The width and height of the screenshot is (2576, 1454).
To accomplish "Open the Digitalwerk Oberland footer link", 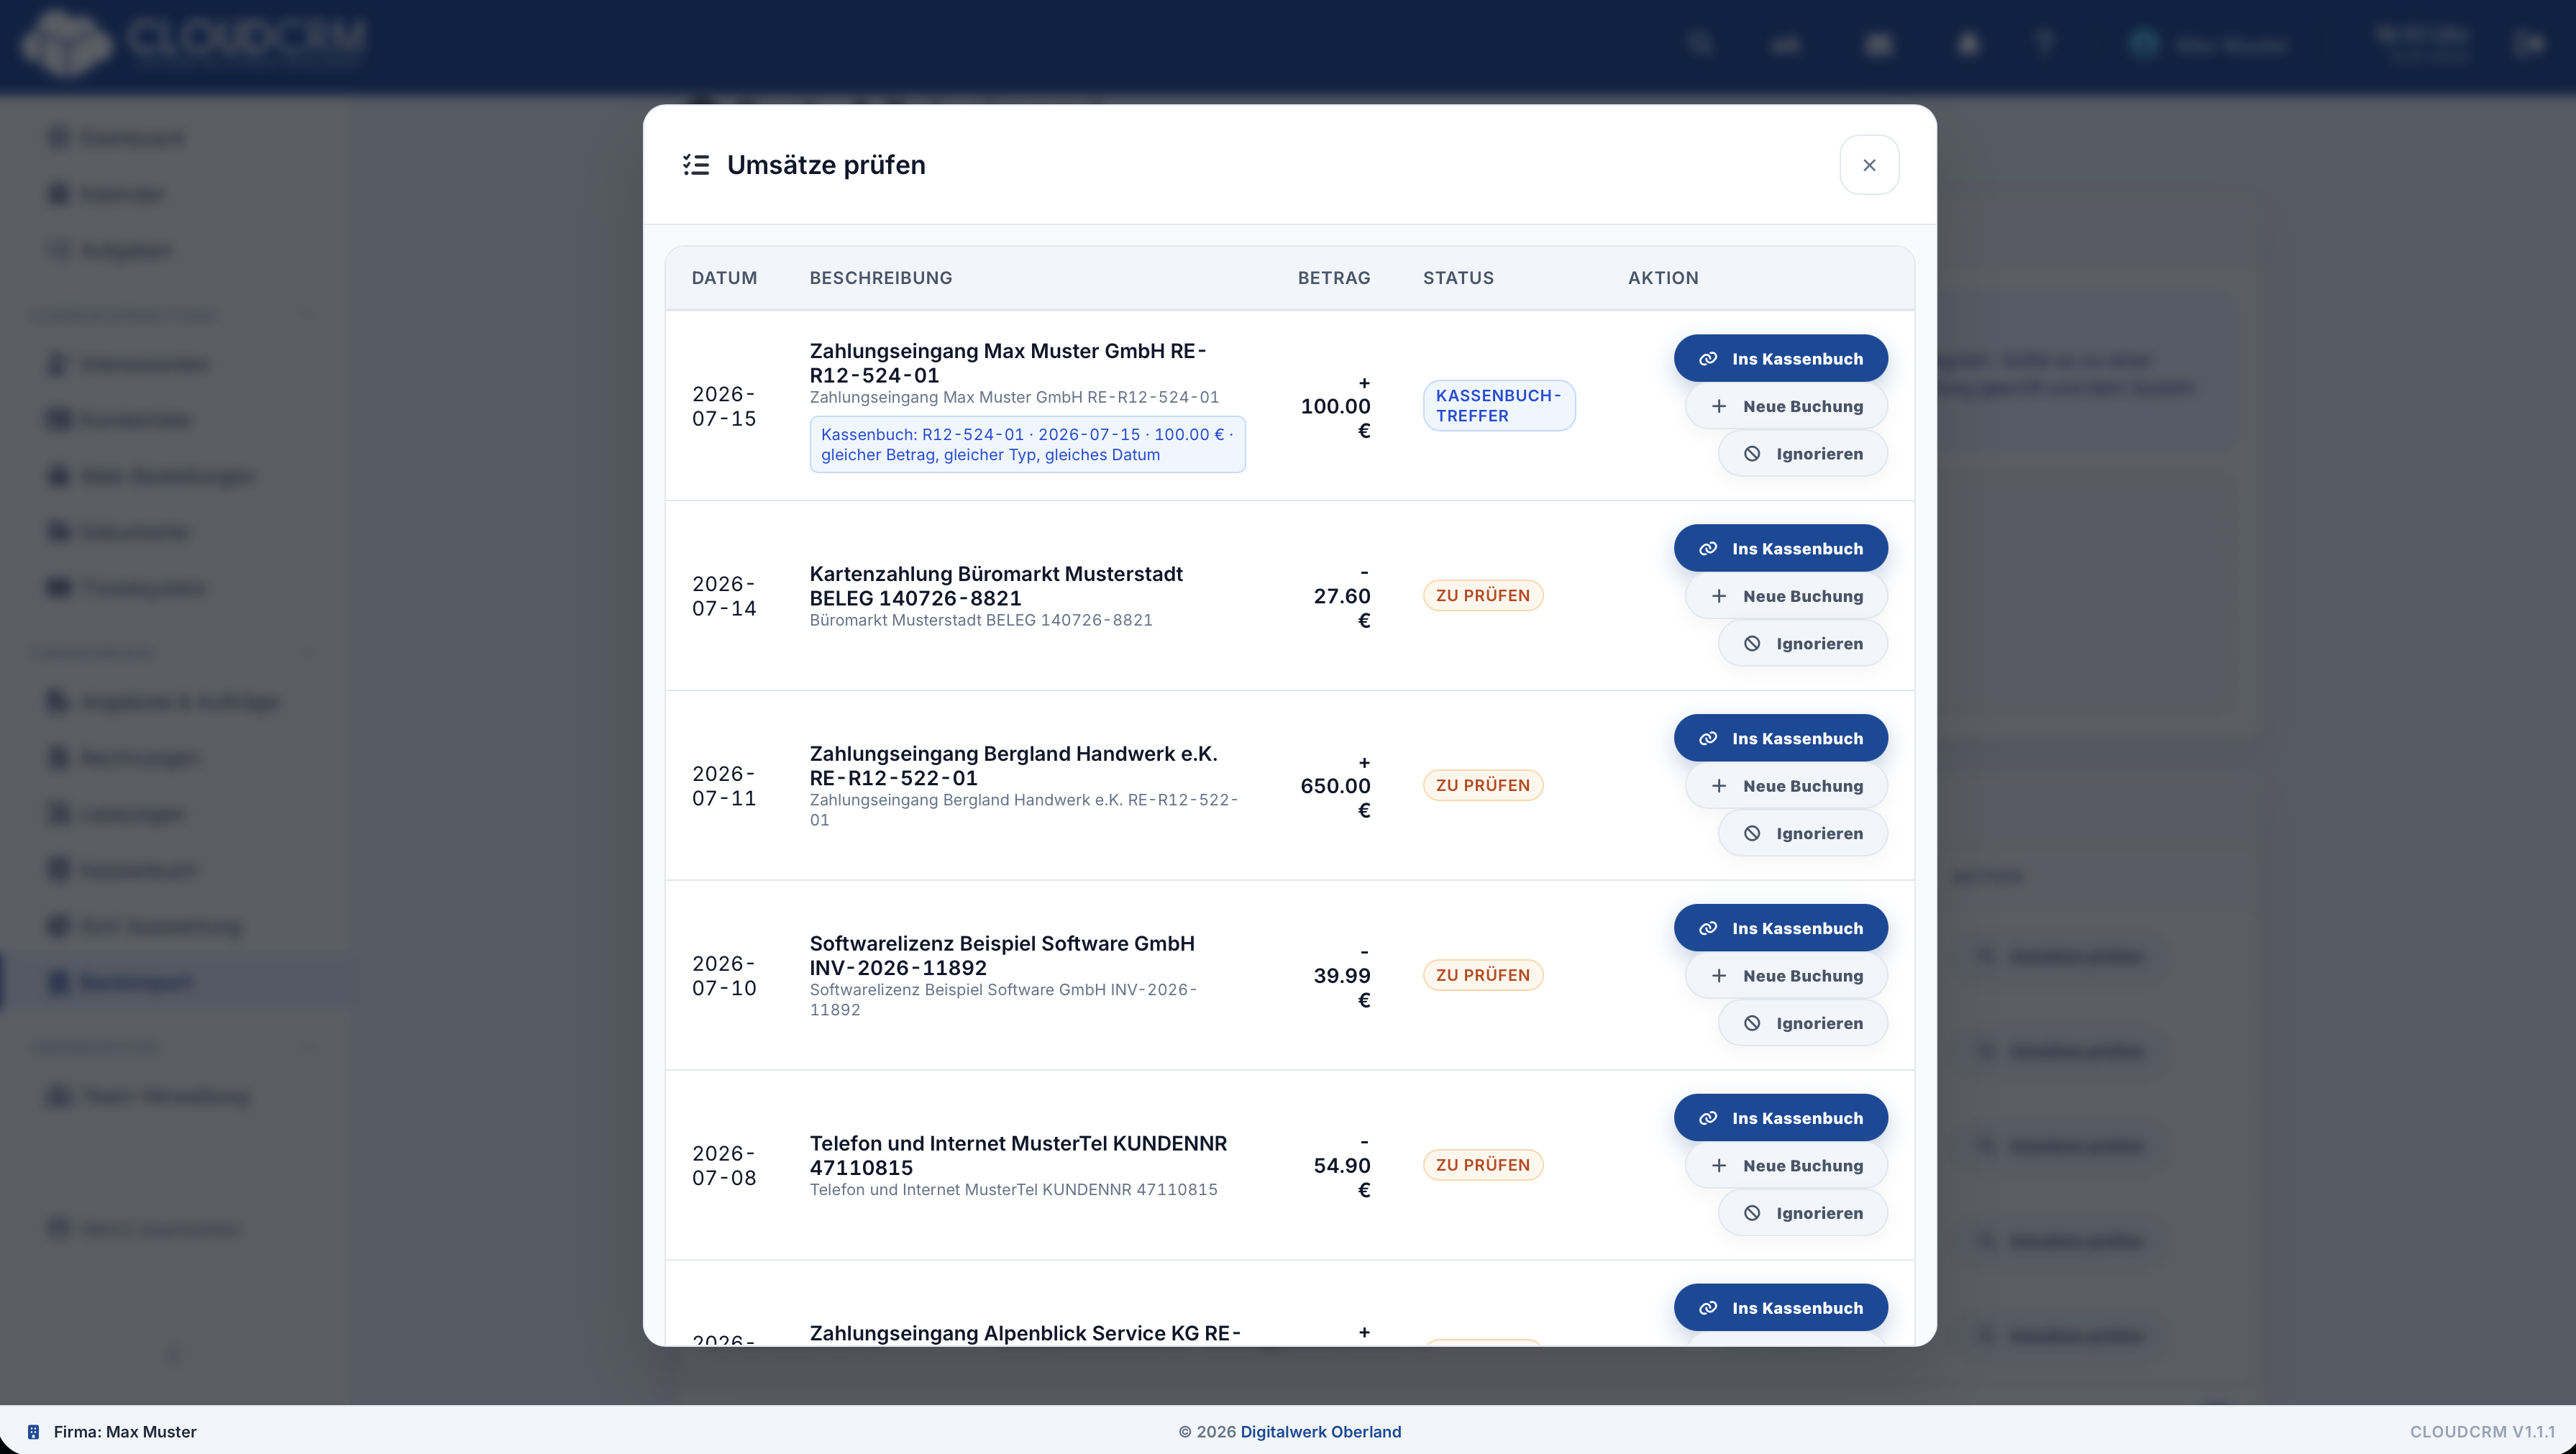I will pyautogui.click(x=1320, y=1432).
